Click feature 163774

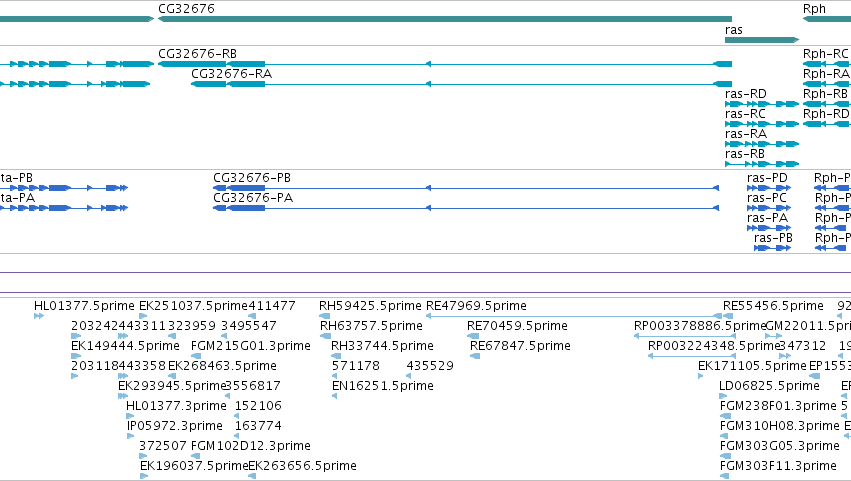pyautogui.click(x=258, y=426)
